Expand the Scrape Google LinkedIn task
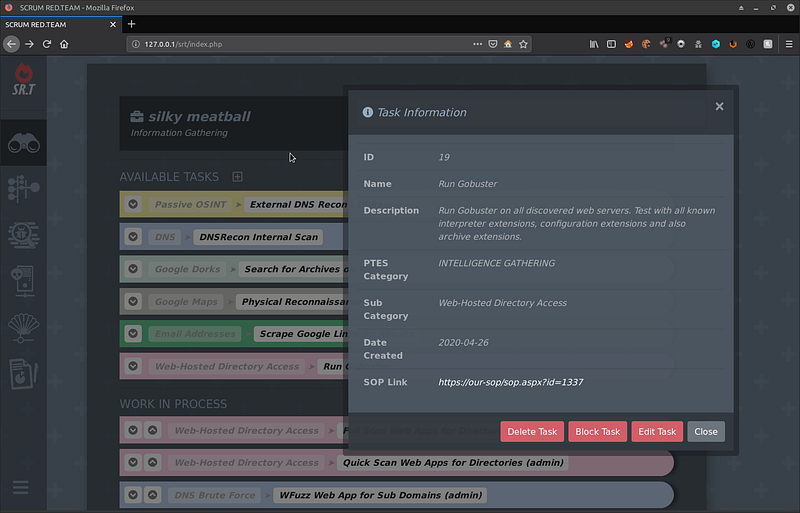This screenshot has width=800, height=513. pyautogui.click(x=133, y=334)
